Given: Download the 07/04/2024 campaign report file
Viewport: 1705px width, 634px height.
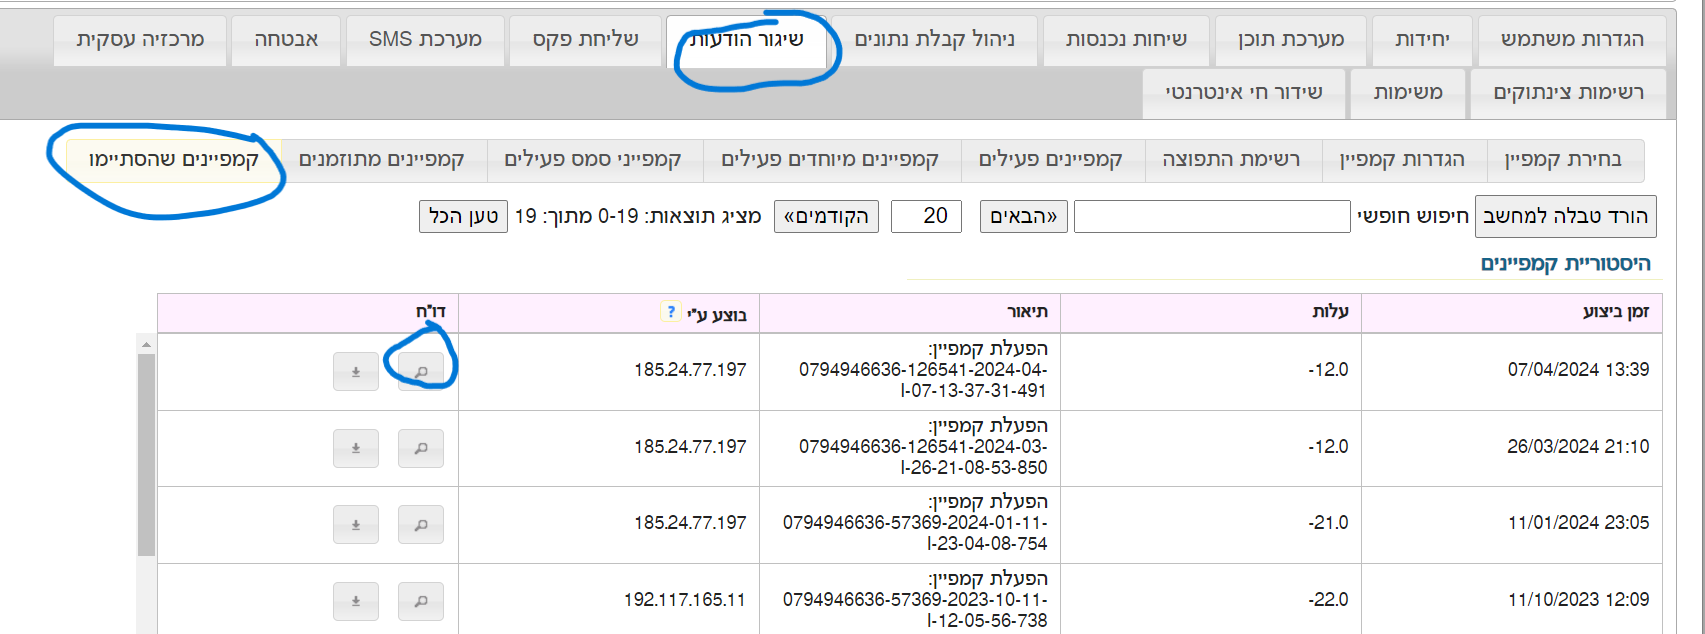Looking at the screenshot, I should pyautogui.click(x=356, y=370).
